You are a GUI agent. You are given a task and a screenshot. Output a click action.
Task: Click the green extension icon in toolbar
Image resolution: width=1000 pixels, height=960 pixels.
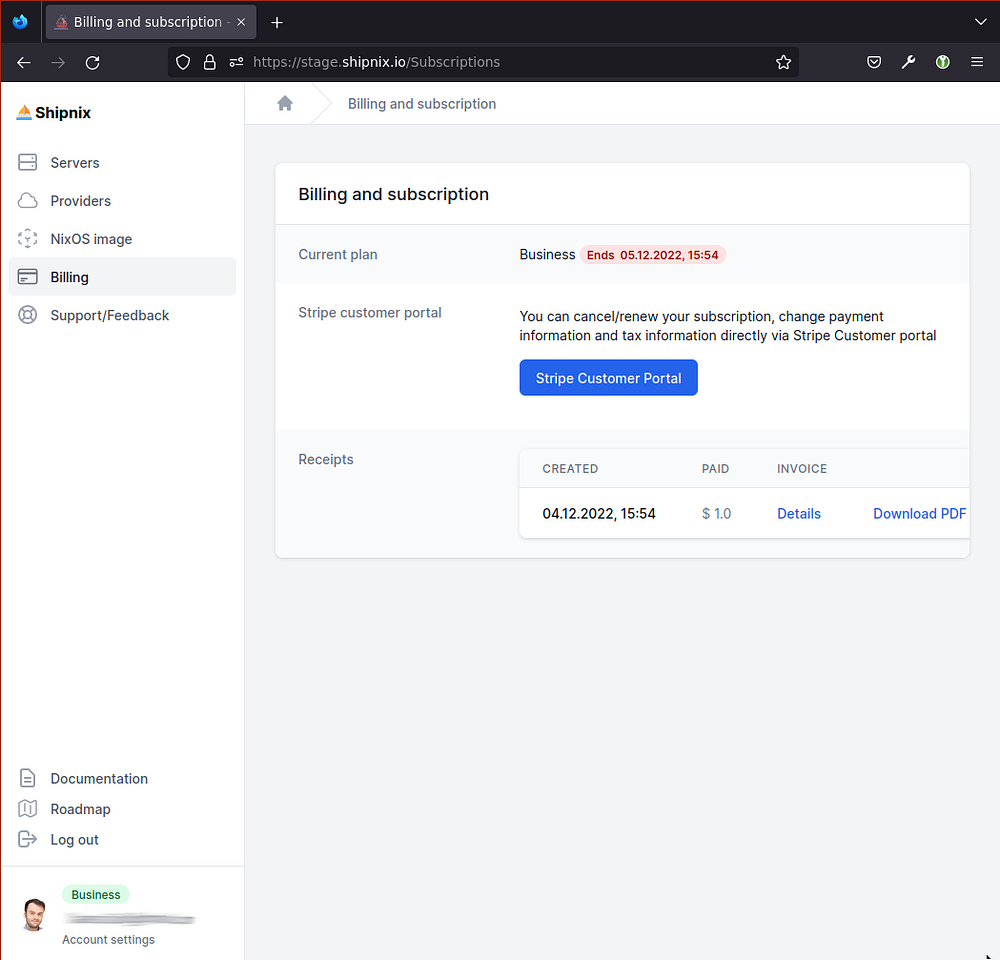pos(943,63)
